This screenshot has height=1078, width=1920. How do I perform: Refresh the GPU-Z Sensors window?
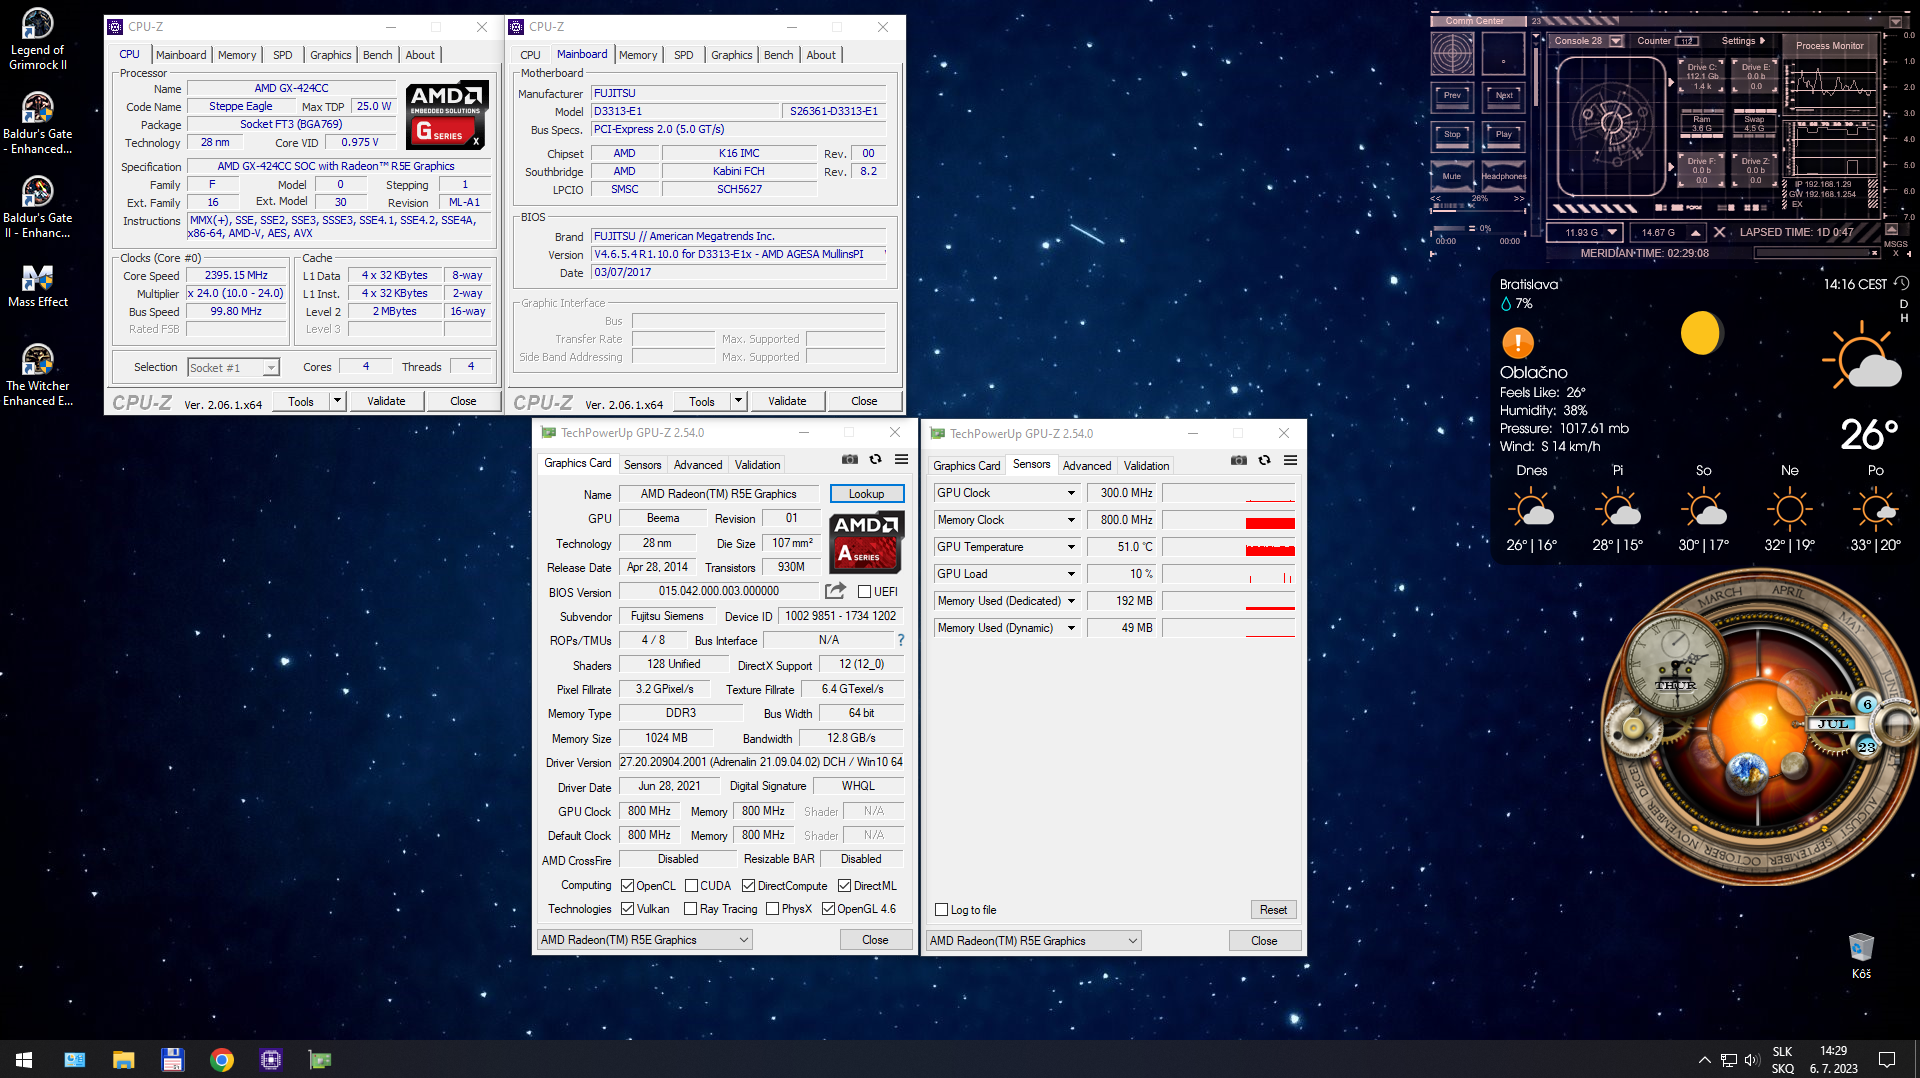pyautogui.click(x=1265, y=460)
